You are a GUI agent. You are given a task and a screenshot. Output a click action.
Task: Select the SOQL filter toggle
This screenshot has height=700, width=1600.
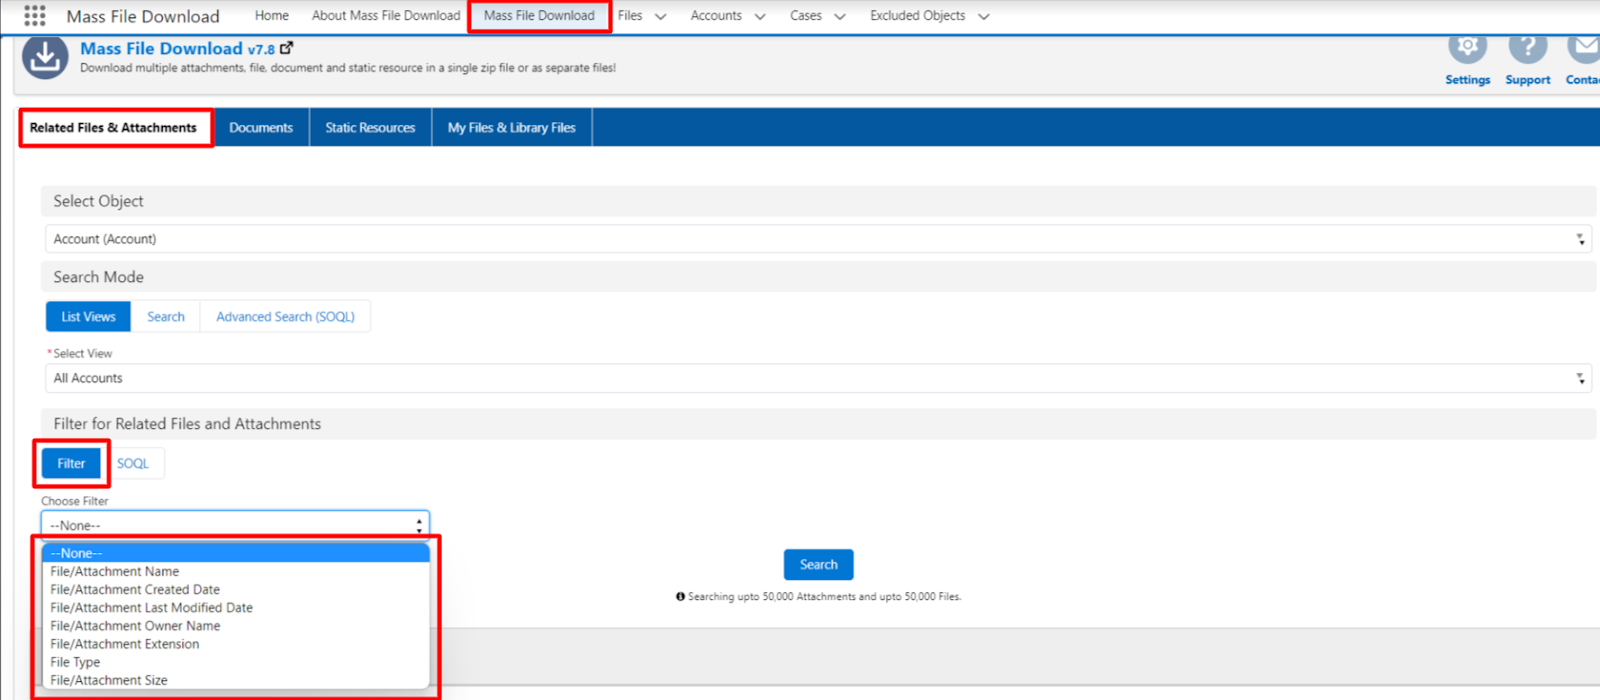pyautogui.click(x=133, y=464)
